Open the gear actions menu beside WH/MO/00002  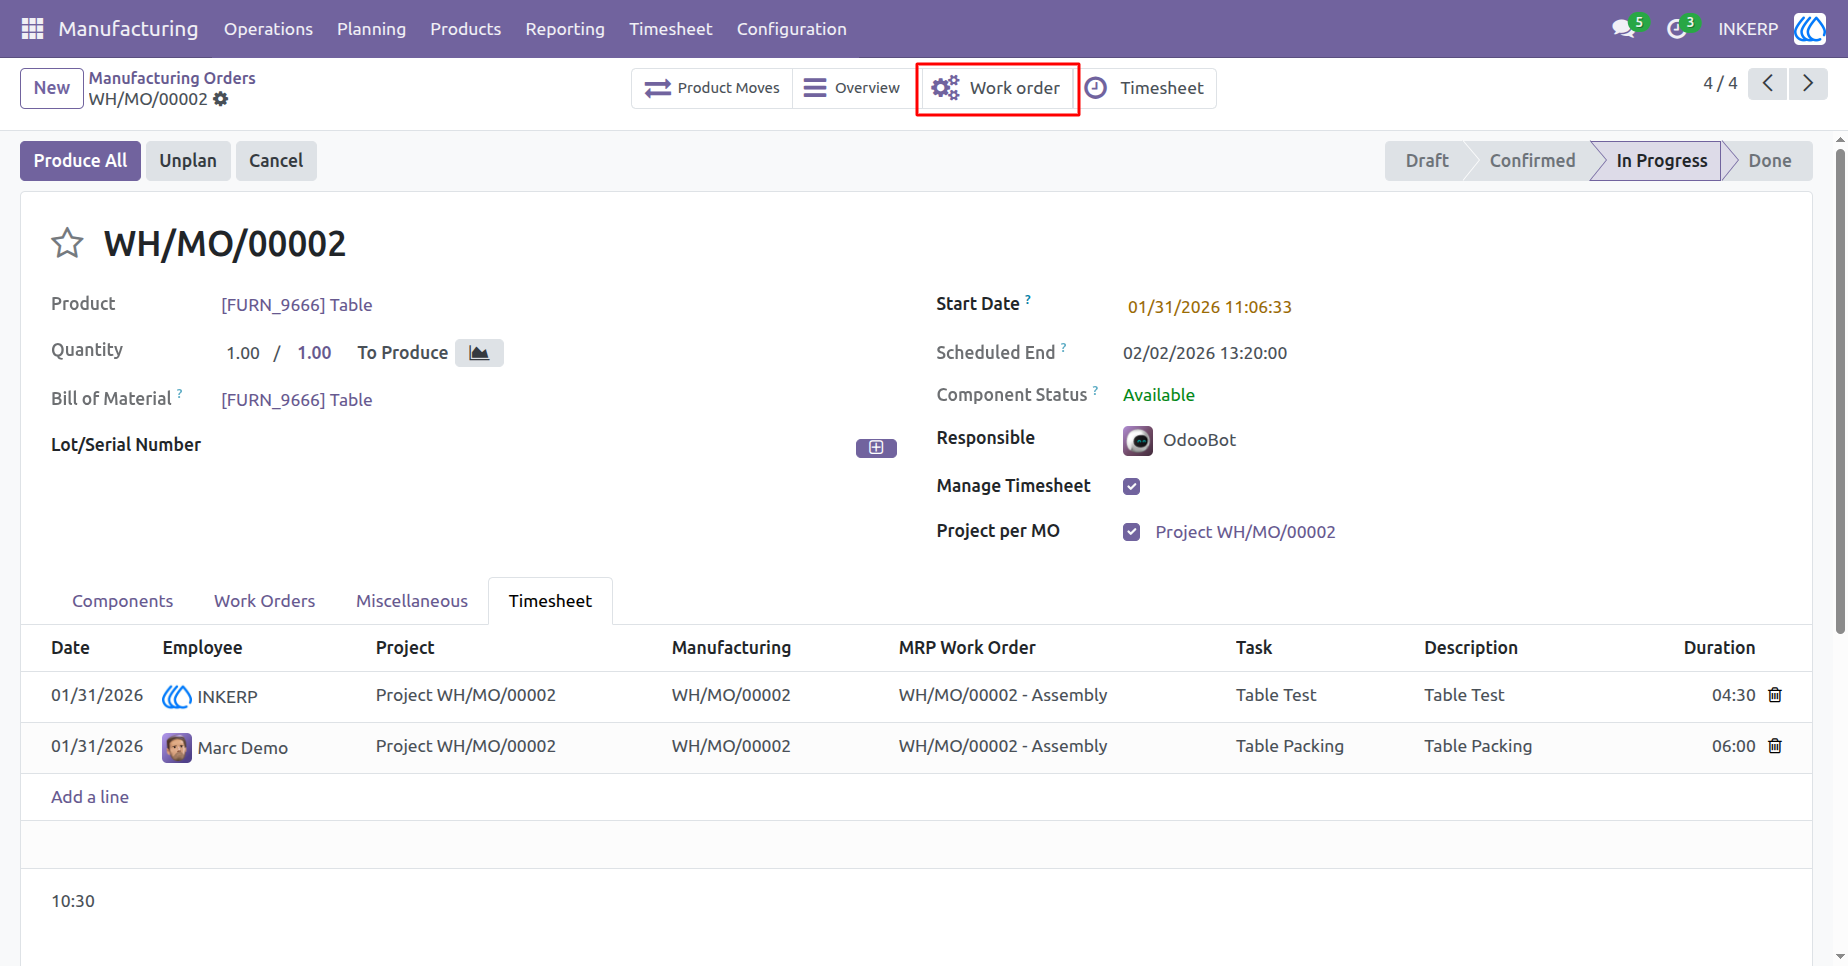[221, 99]
